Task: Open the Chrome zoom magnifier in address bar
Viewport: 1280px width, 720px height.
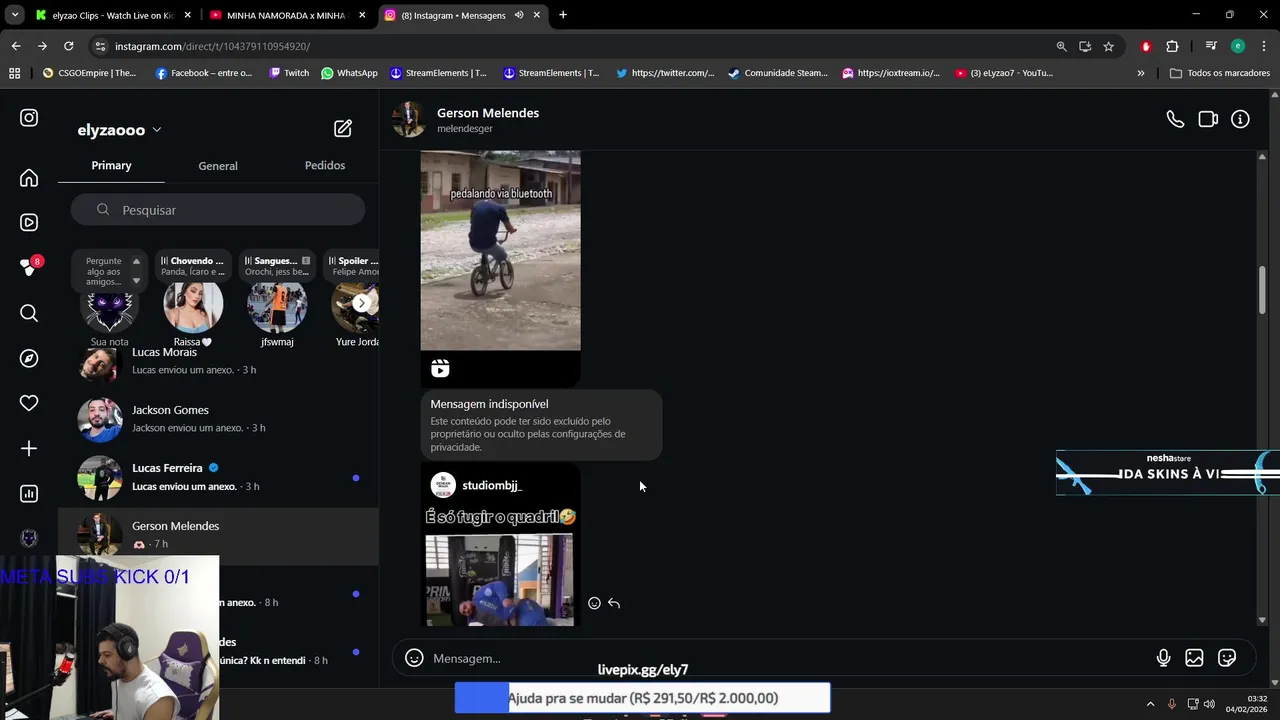Action: pyautogui.click(x=1061, y=46)
